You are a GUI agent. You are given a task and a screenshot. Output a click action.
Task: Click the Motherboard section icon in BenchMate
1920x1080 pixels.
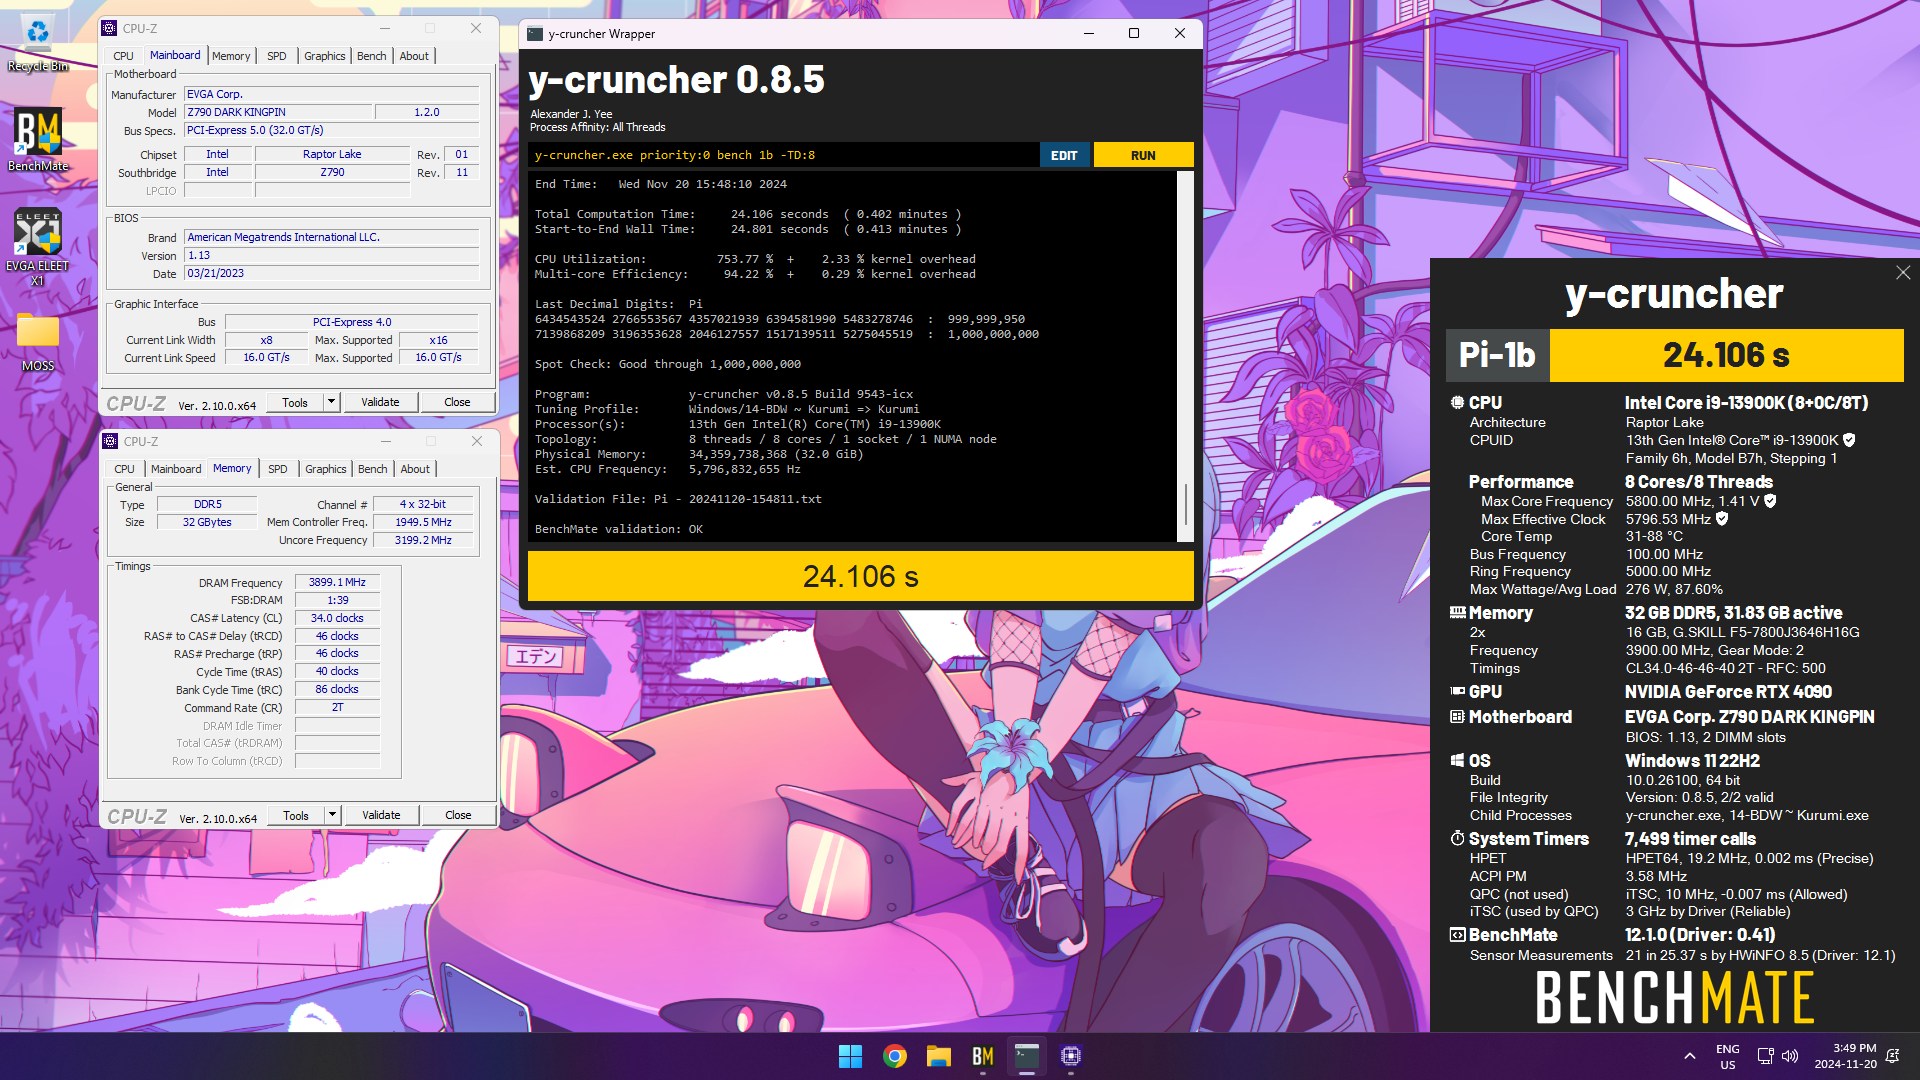pyautogui.click(x=1457, y=717)
